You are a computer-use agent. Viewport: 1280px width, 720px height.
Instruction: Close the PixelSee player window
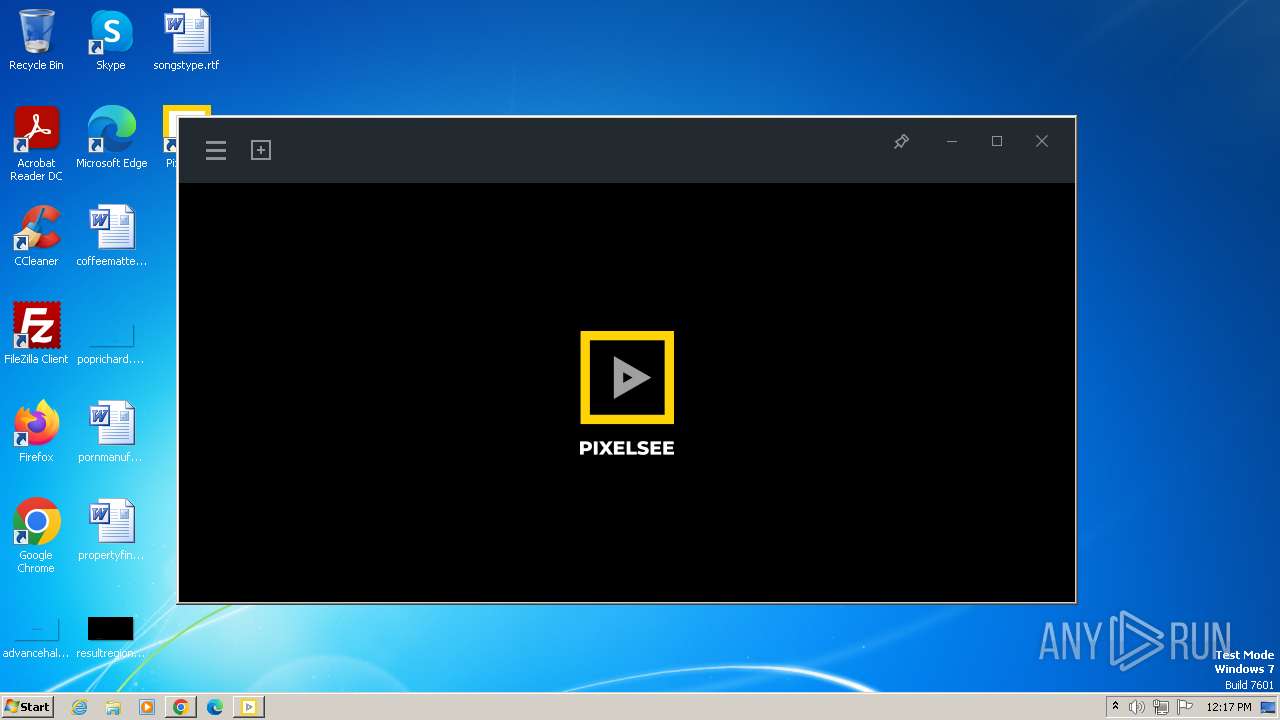(1042, 142)
